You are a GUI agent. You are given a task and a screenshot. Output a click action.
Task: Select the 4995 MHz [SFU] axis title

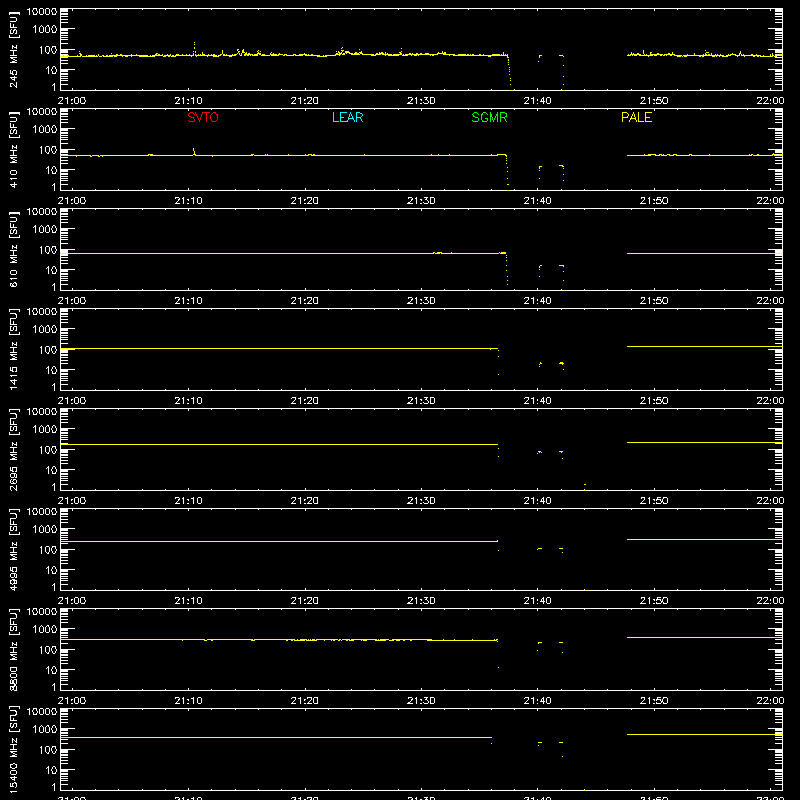(13, 549)
